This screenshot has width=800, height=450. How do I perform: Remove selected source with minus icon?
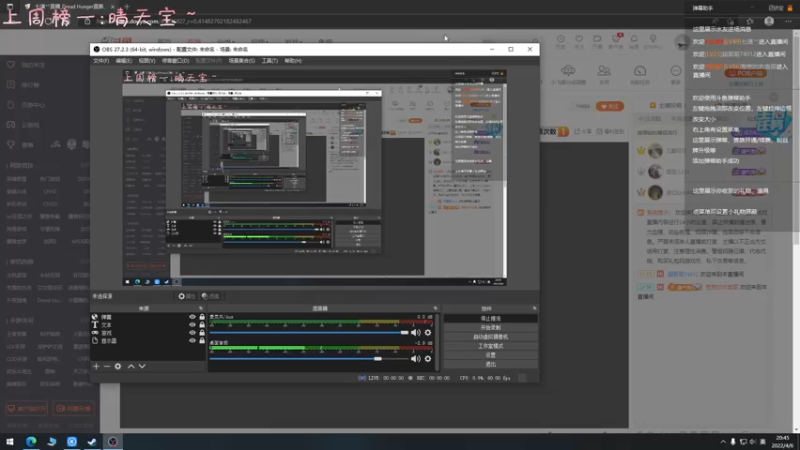tap(107, 366)
